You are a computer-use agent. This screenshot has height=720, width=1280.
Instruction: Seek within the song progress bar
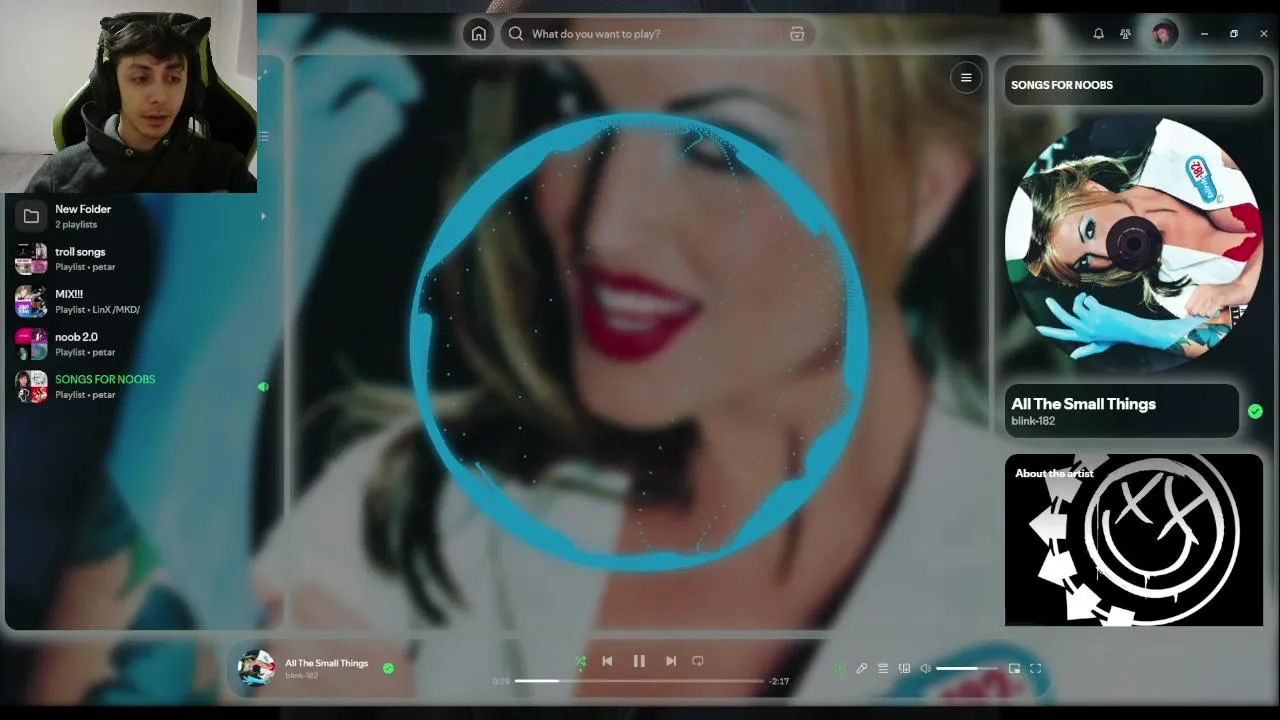tap(639, 681)
